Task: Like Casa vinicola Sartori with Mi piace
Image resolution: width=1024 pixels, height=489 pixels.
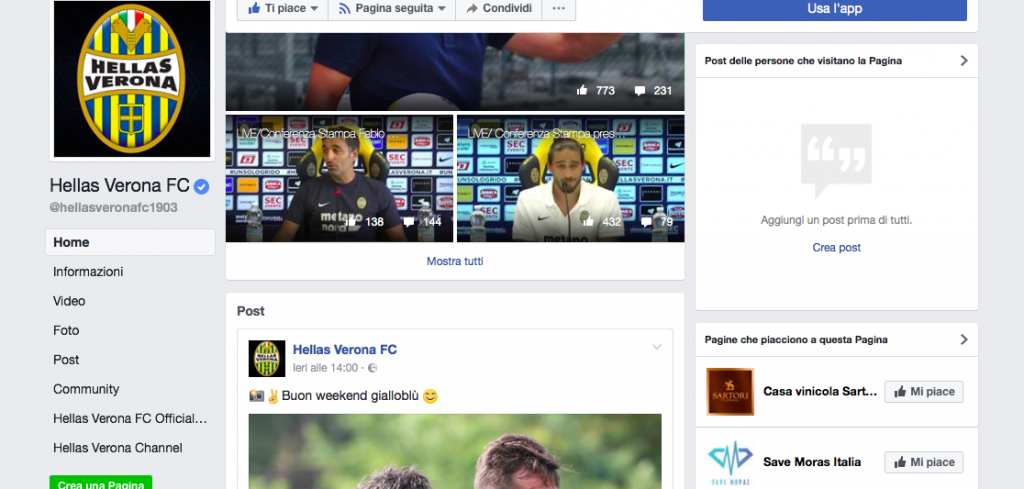Action: 924,392
